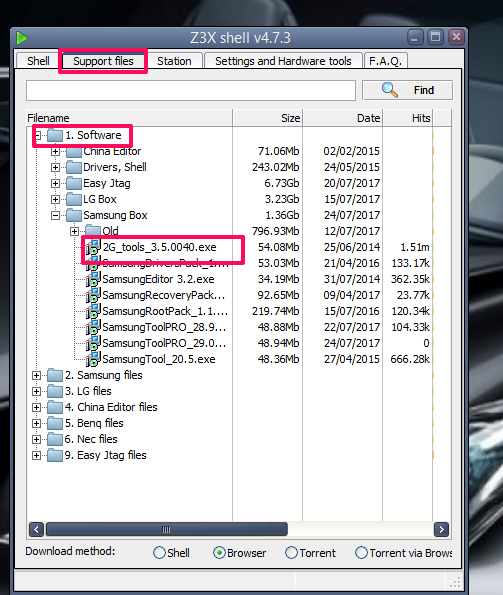Click the 219.74Mb size value
The height and width of the screenshot is (595, 503).
pyautogui.click(x=275, y=311)
